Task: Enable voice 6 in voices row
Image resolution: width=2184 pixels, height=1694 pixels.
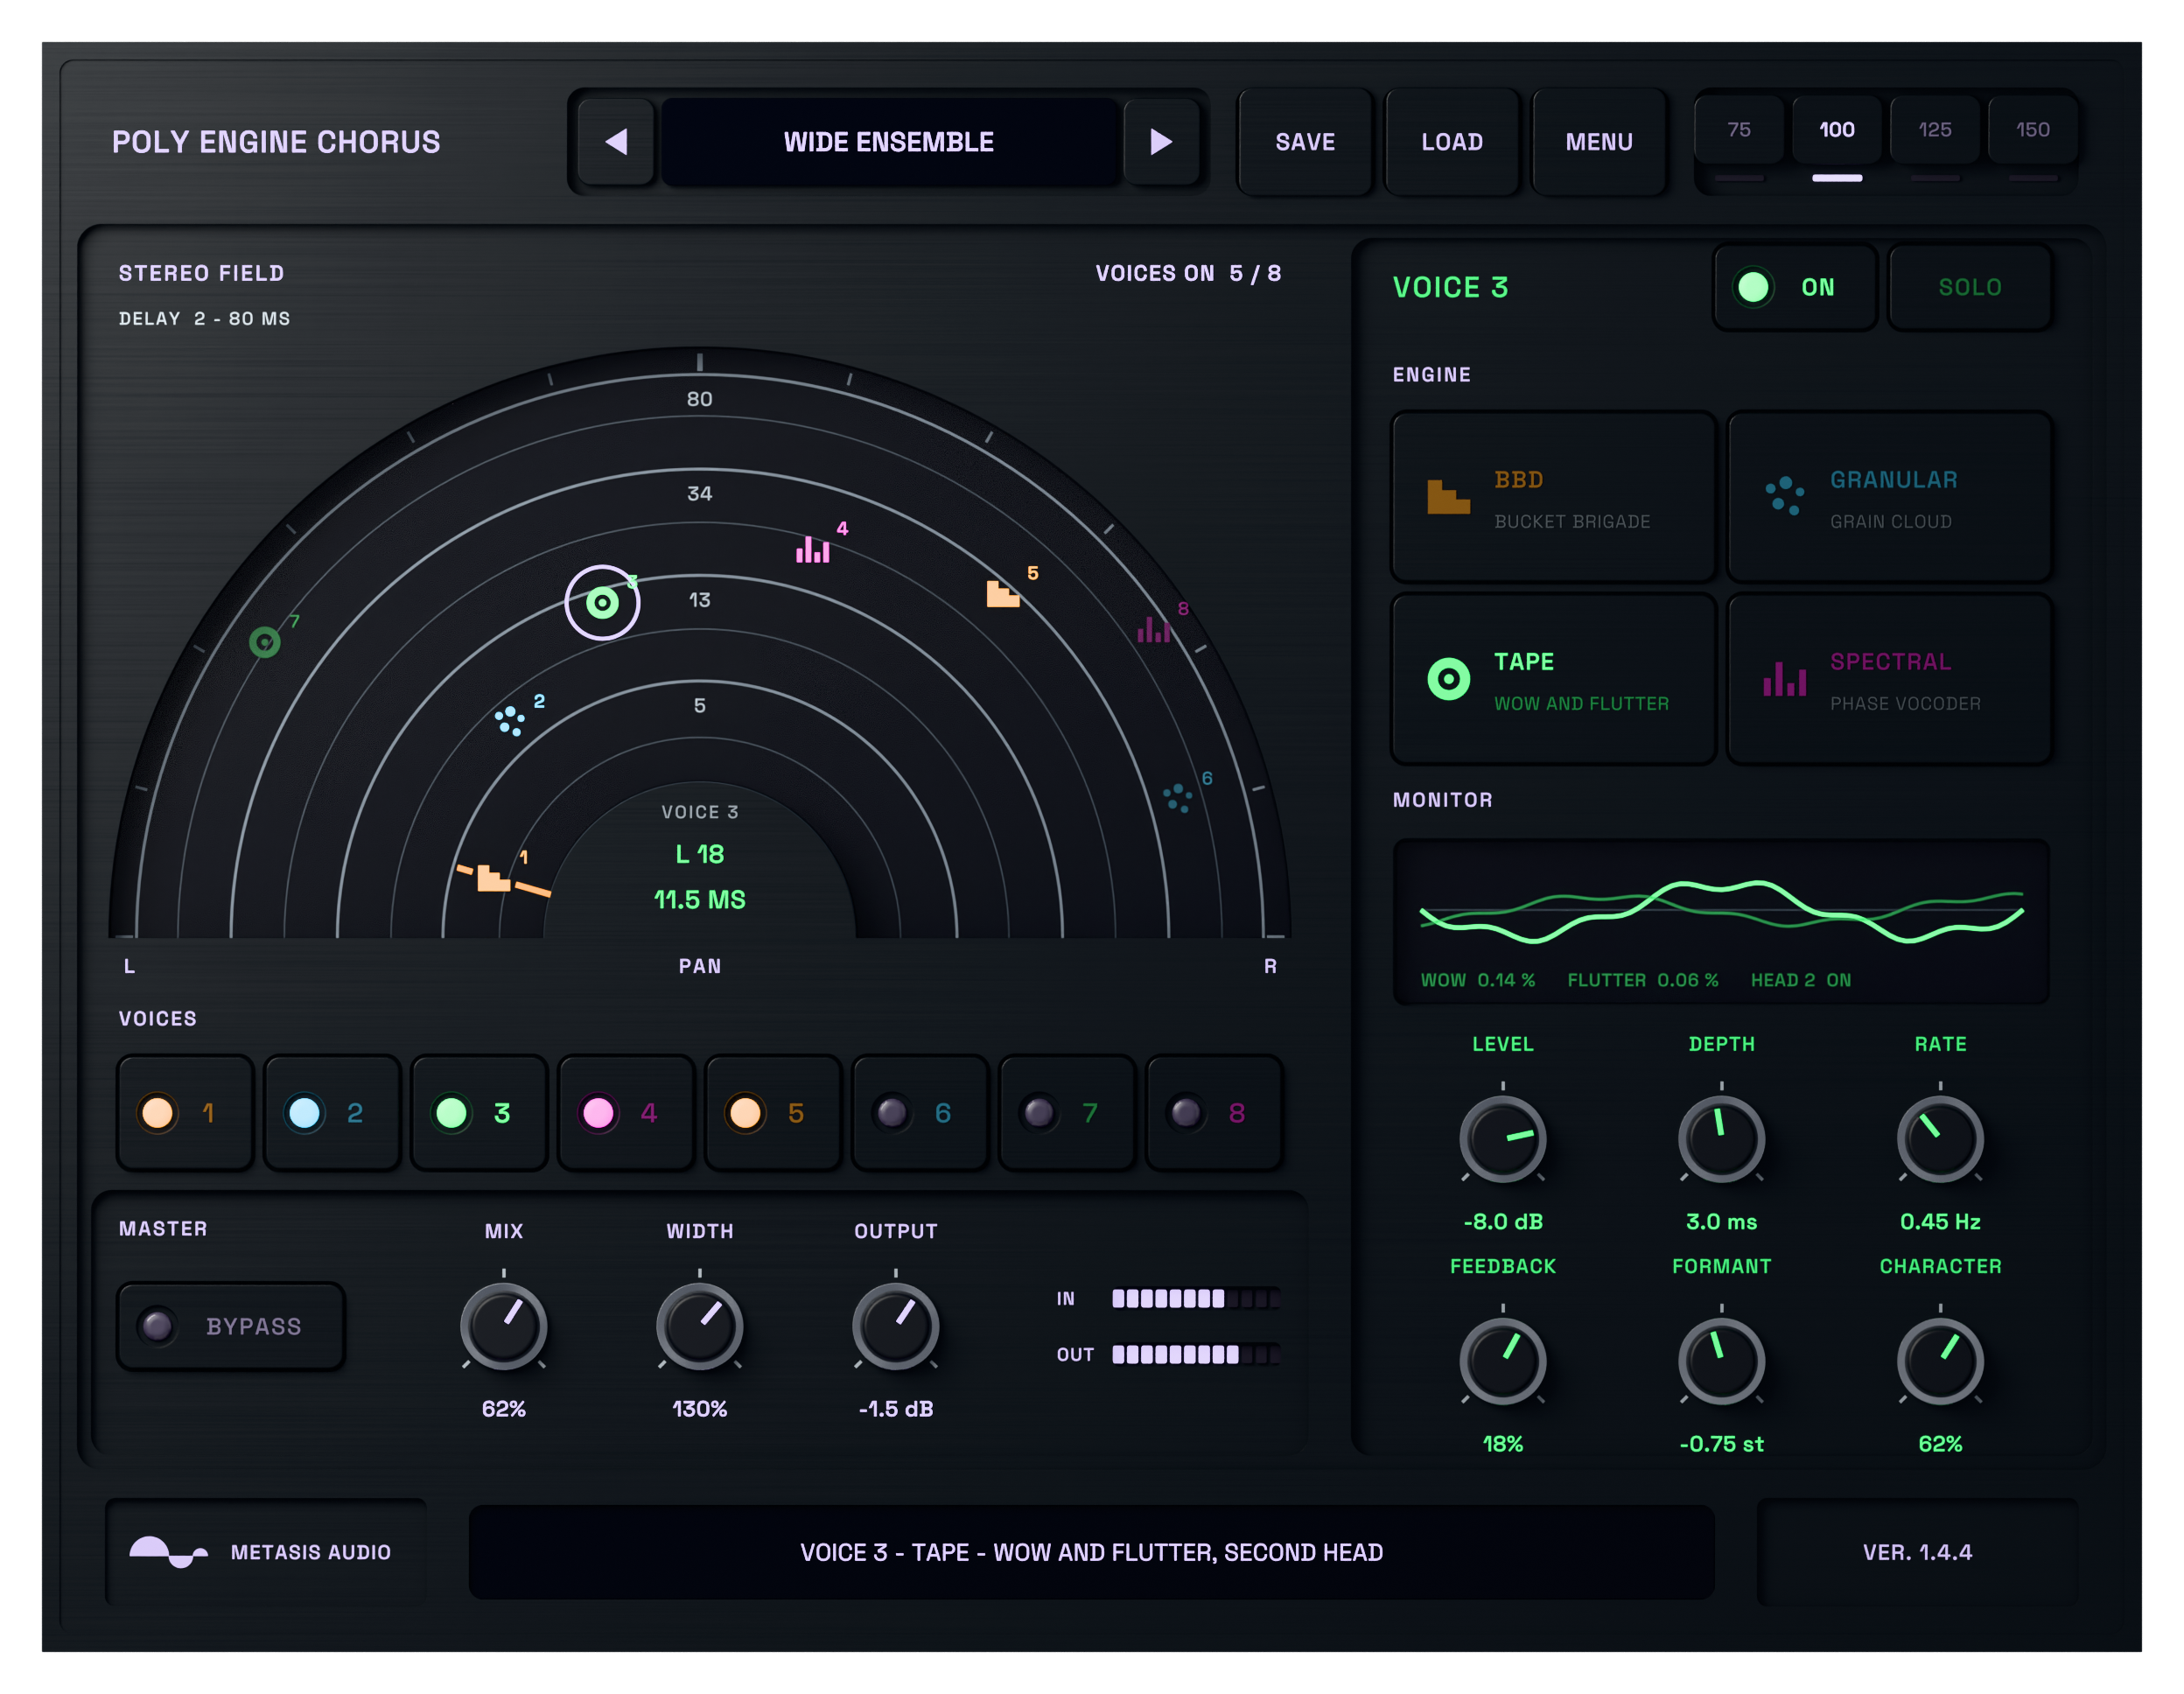Action: (x=920, y=1112)
